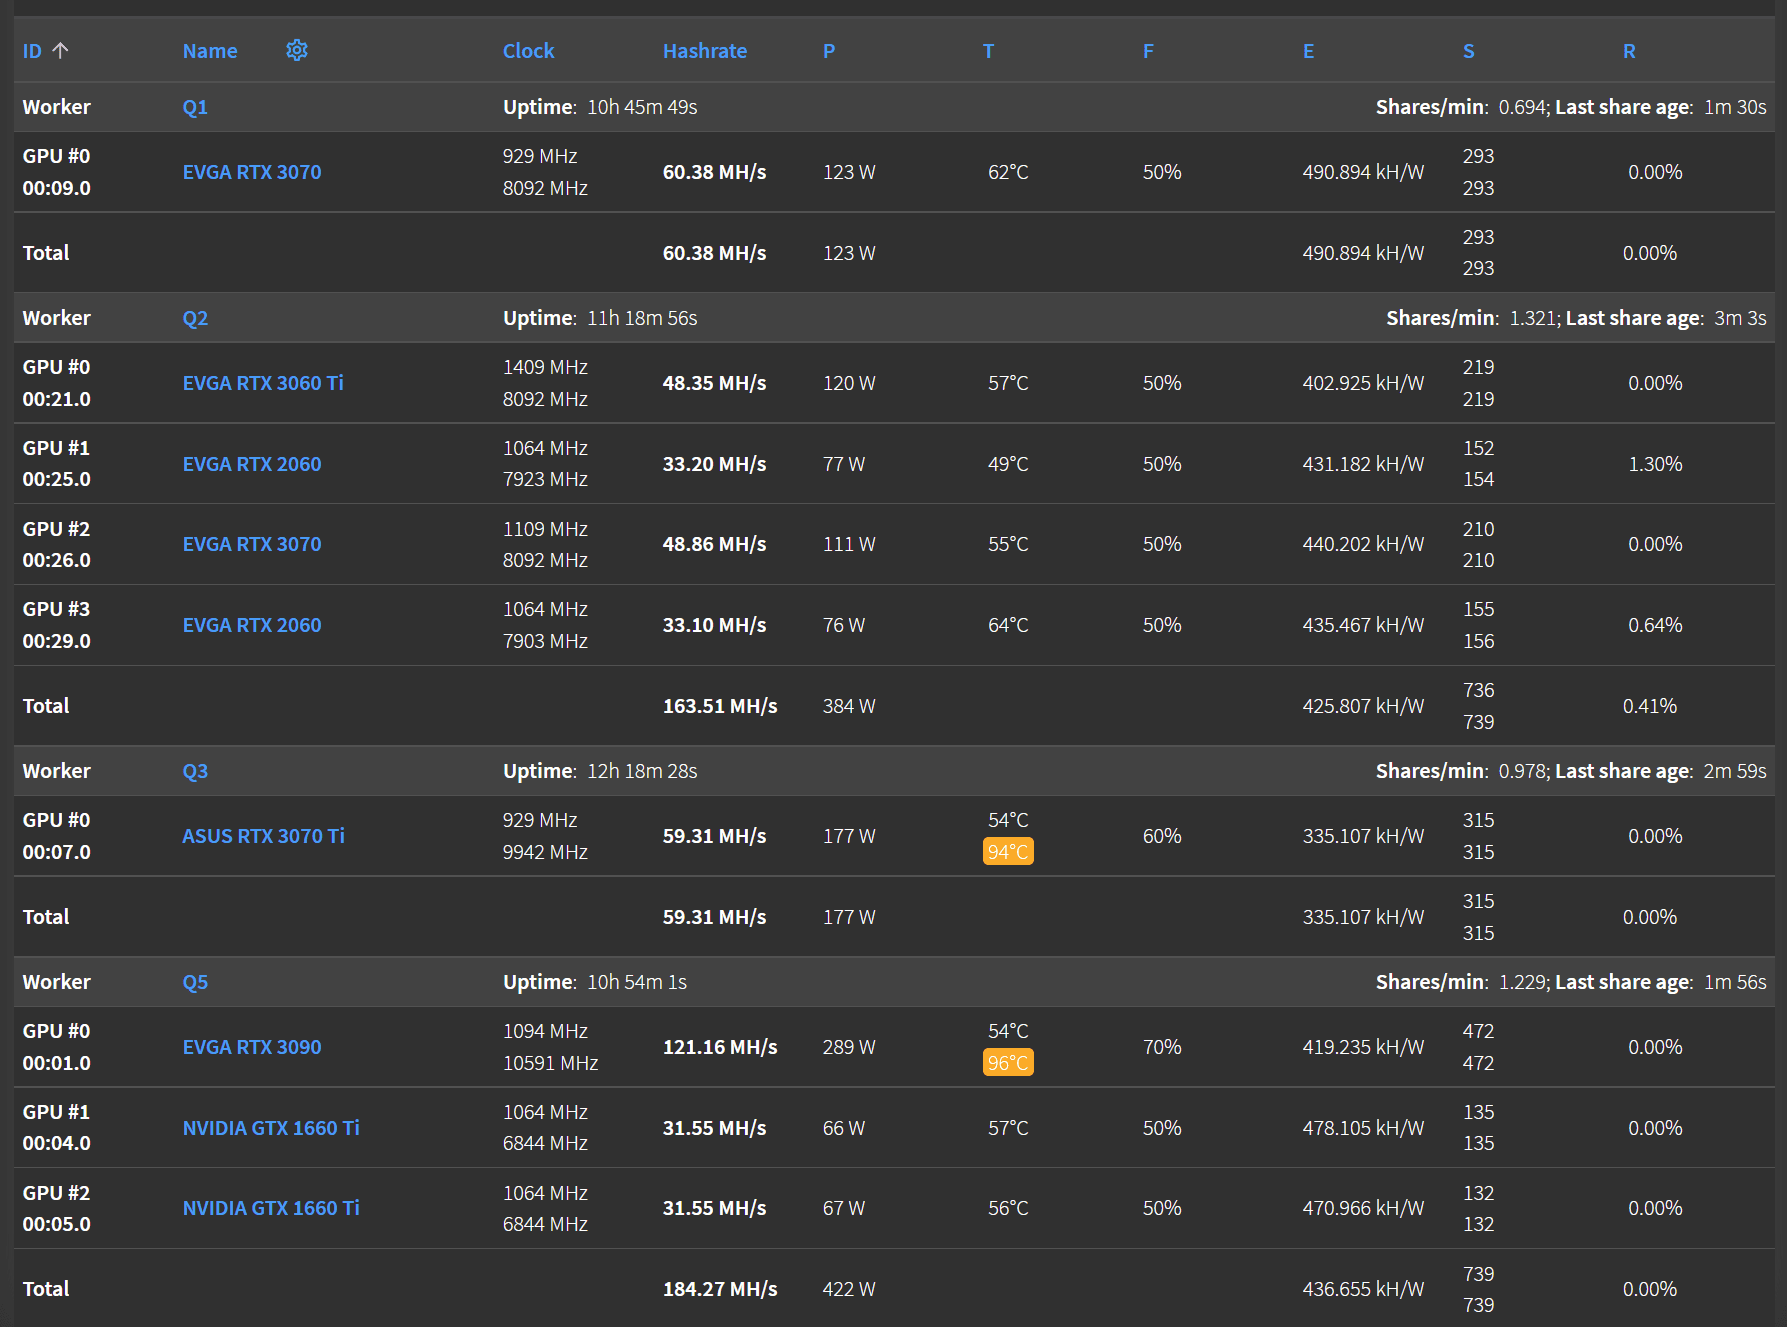Sort by E efficiency column
Viewport: 1787px width, 1327px height.
coord(1308,51)
